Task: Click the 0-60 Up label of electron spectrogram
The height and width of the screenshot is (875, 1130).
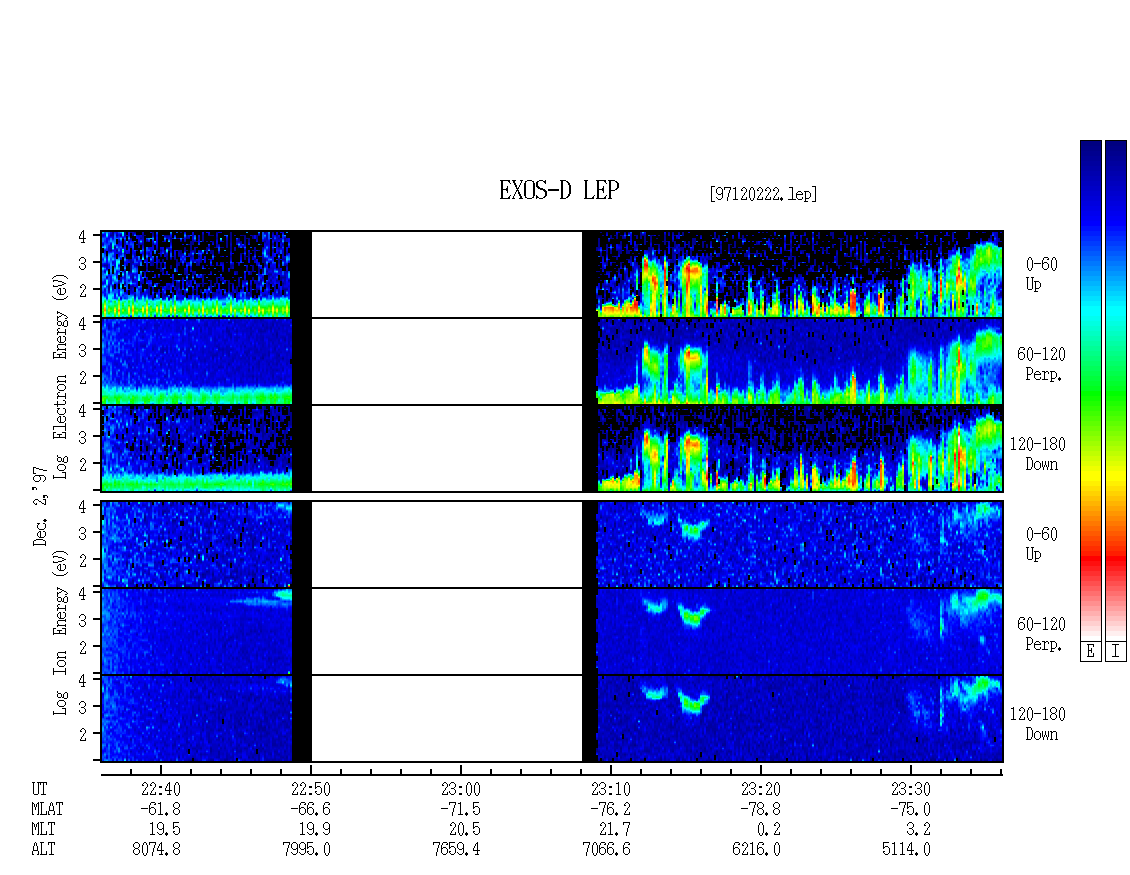Action: [x=1041, y=274]
